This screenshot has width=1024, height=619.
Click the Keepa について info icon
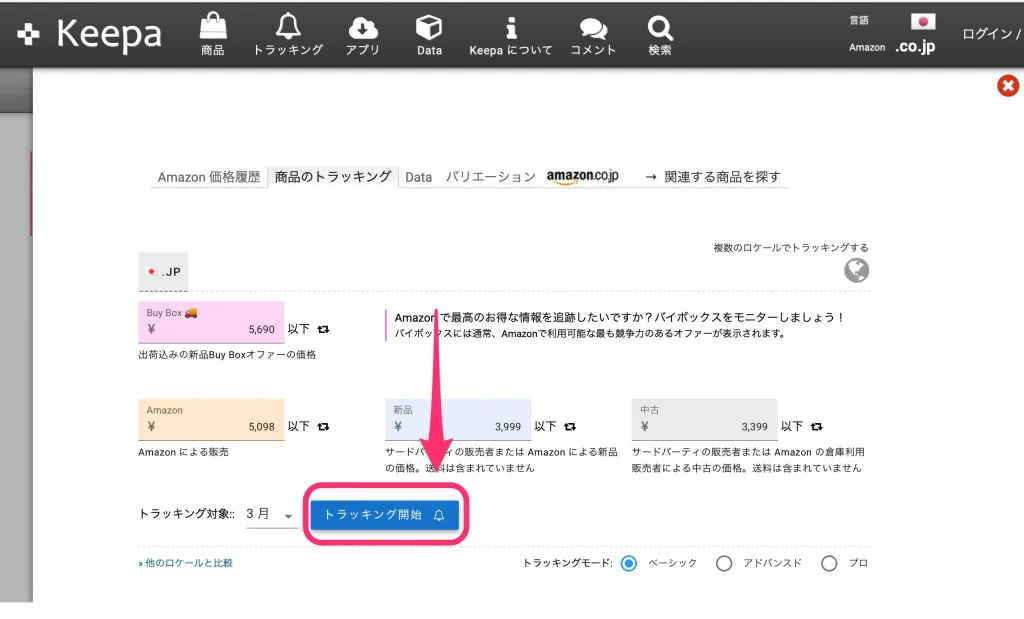(x=510, y=27)
